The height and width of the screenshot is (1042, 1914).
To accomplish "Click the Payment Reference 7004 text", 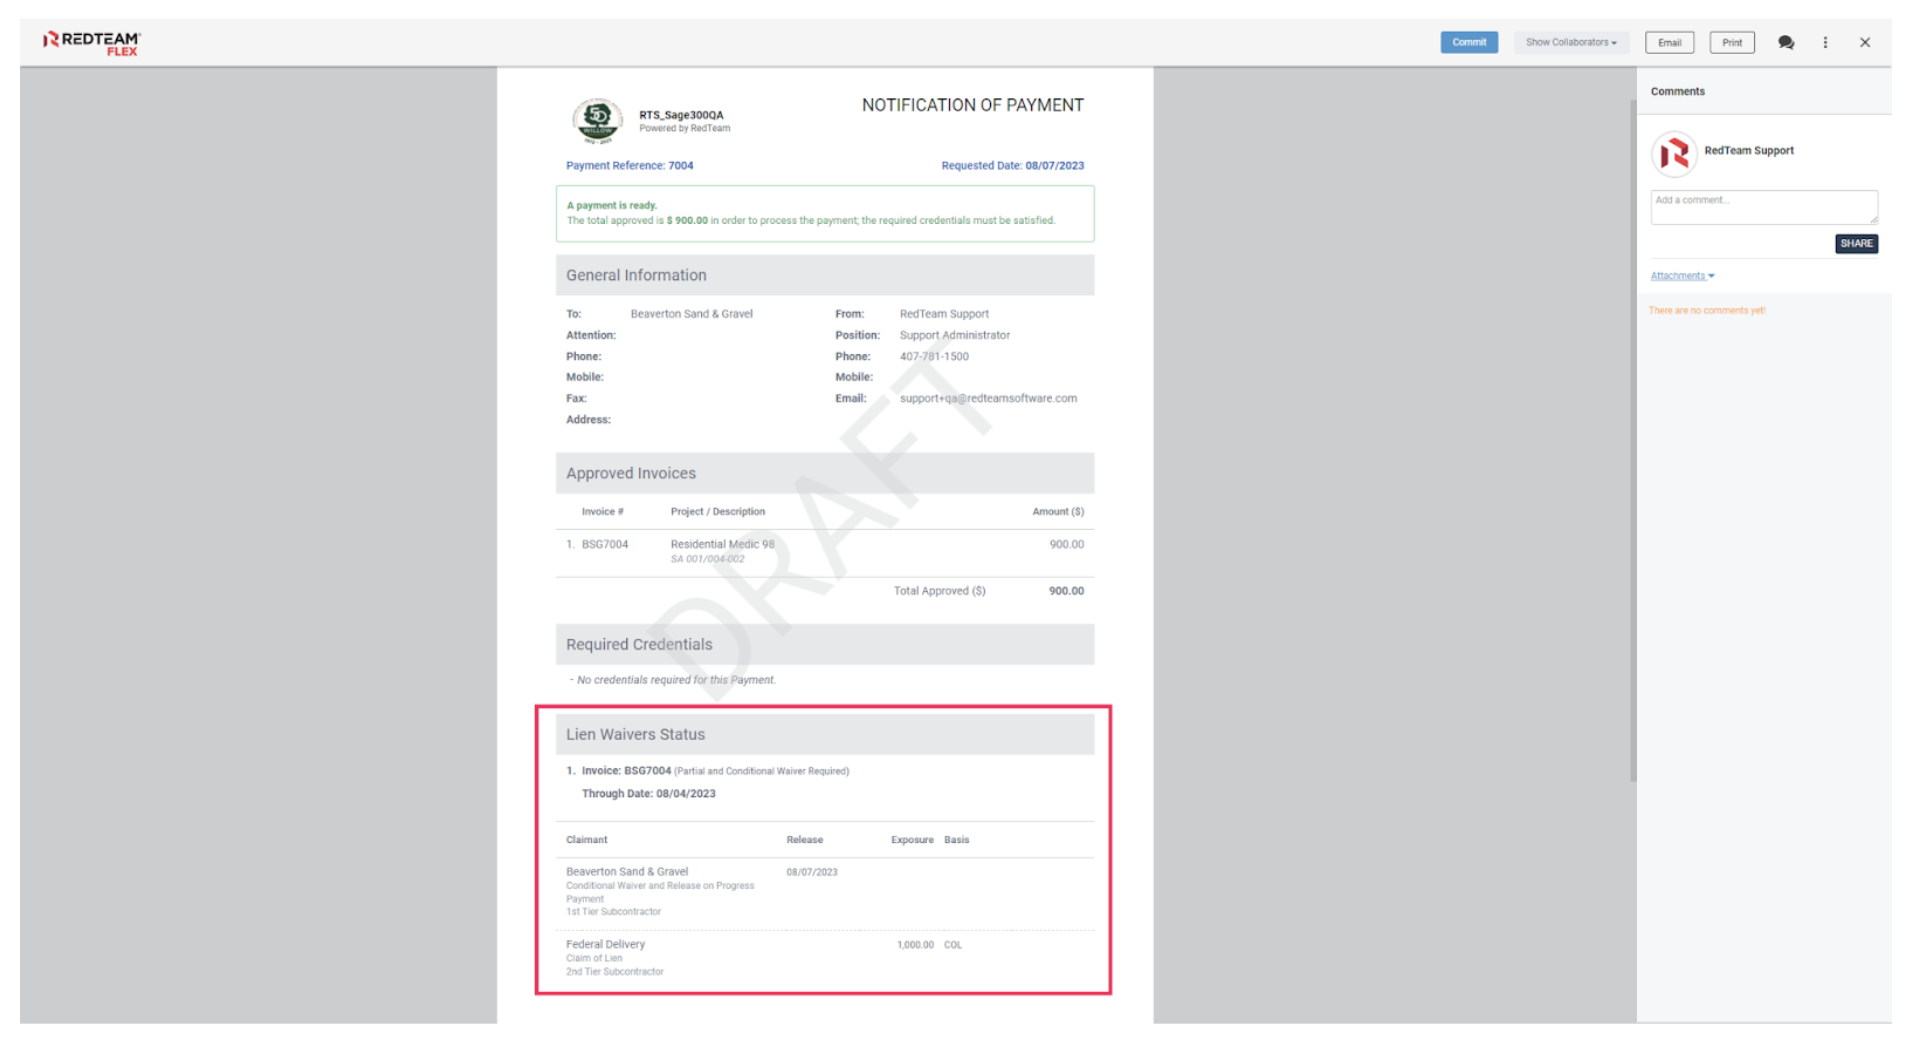I will [629, 166].
